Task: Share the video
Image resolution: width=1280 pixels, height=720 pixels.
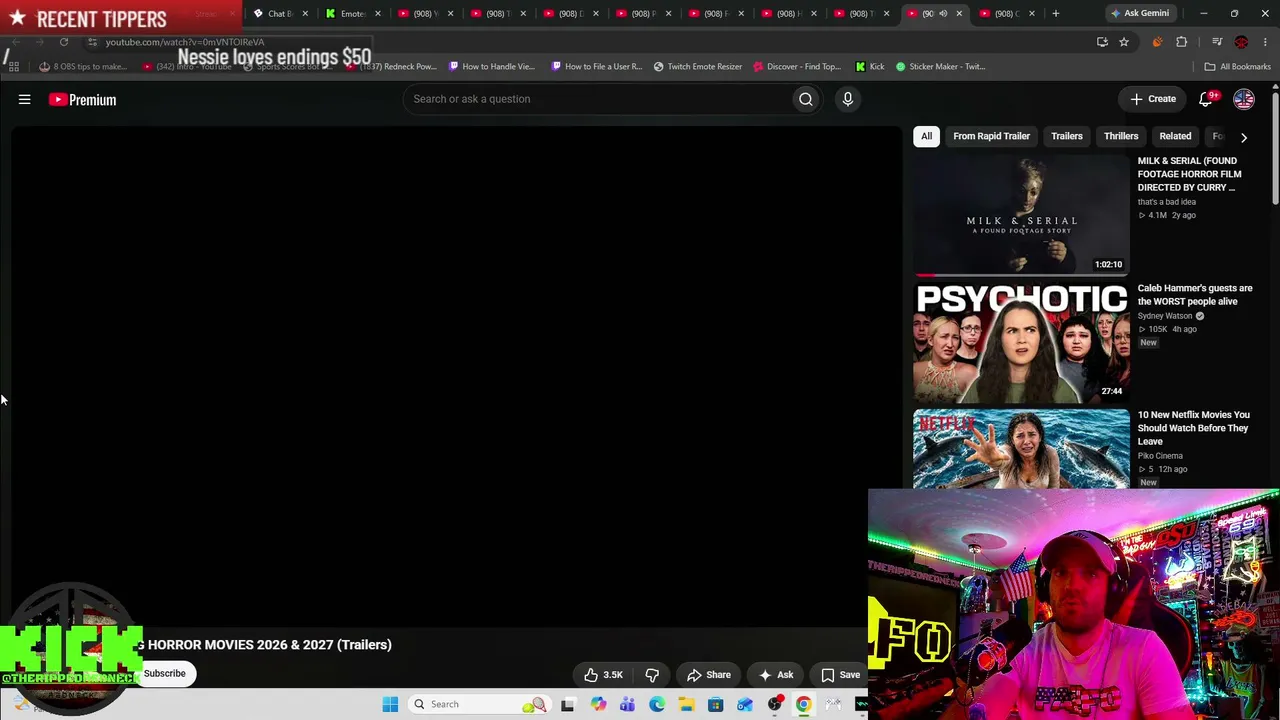Action: click(x=708, y=675)
